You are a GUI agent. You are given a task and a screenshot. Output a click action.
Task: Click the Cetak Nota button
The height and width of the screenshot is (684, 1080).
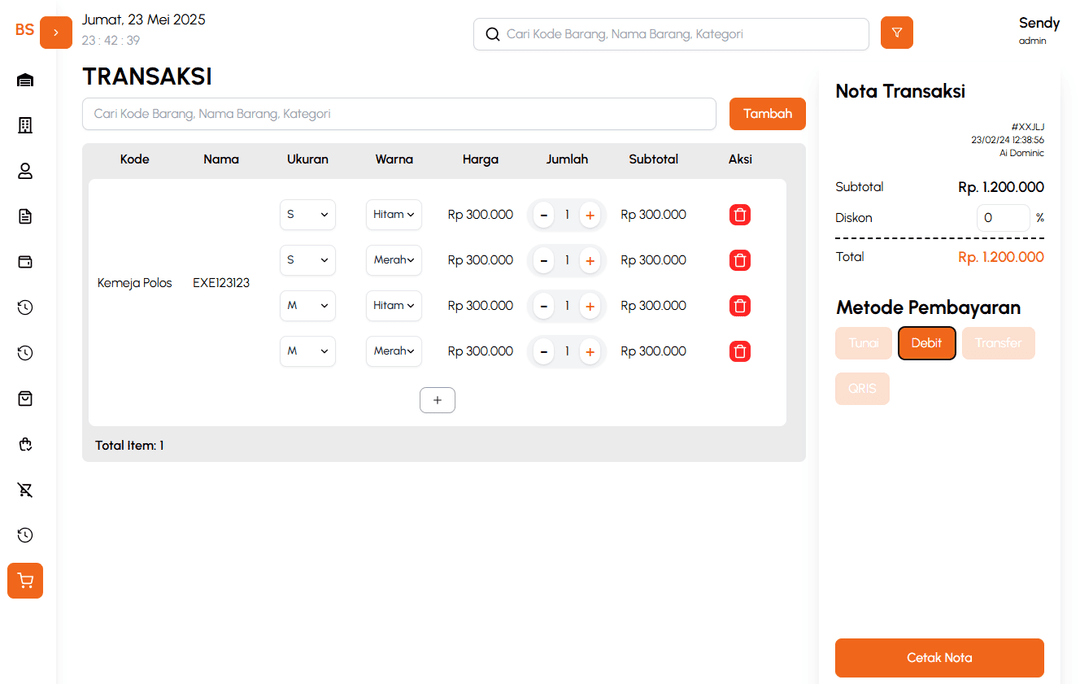pyautogui.click(x=939, y=658)
